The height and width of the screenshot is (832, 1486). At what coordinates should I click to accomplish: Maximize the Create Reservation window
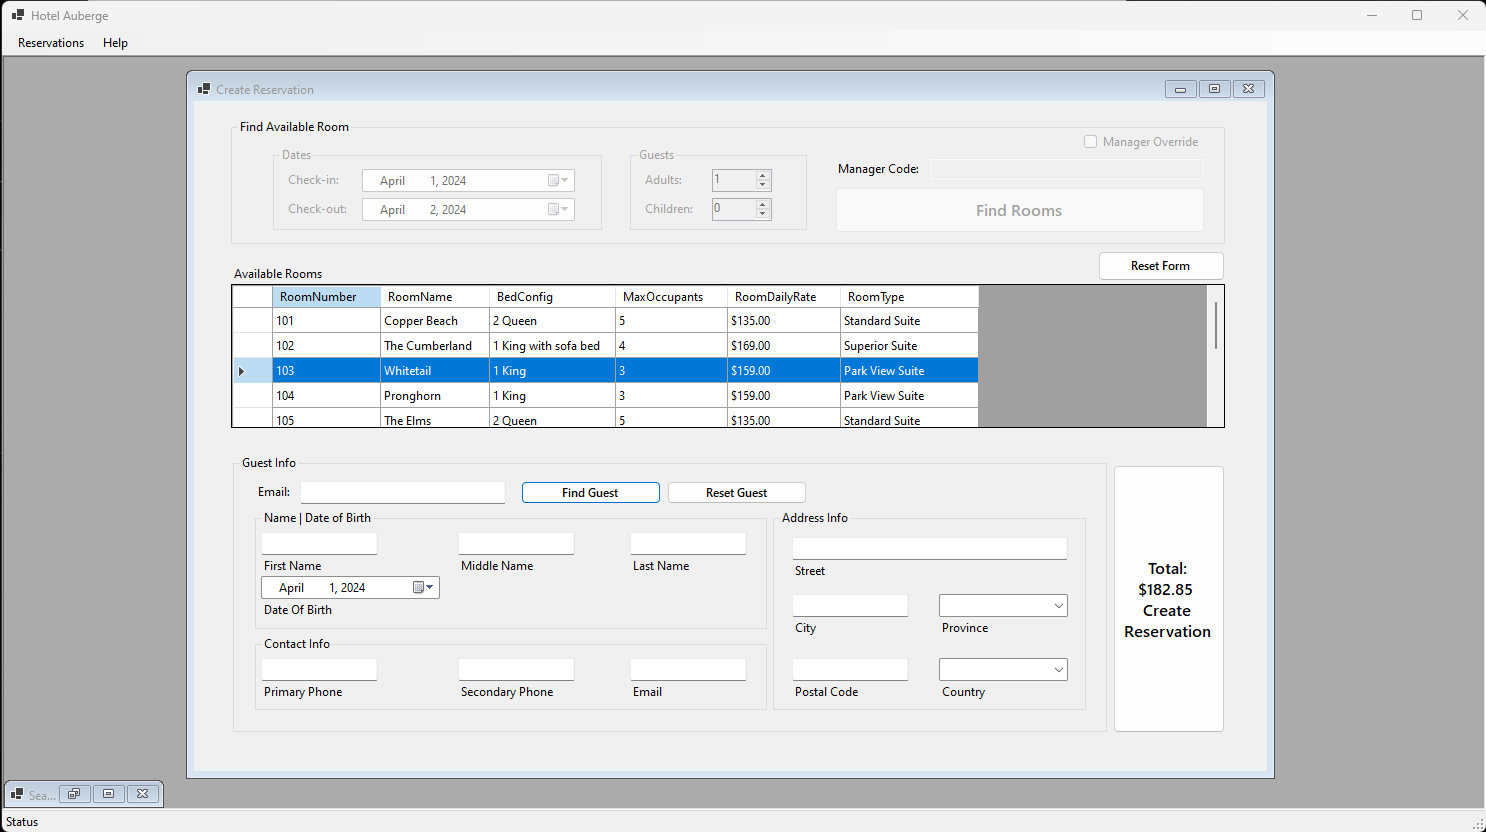coord(1214,89)
